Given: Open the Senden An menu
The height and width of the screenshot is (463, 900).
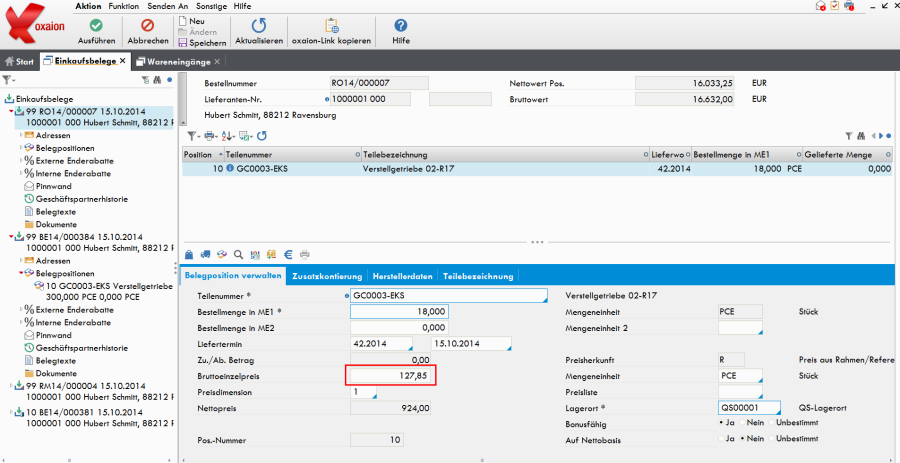Looking at the screenshot, I should (x=168, y=6).
